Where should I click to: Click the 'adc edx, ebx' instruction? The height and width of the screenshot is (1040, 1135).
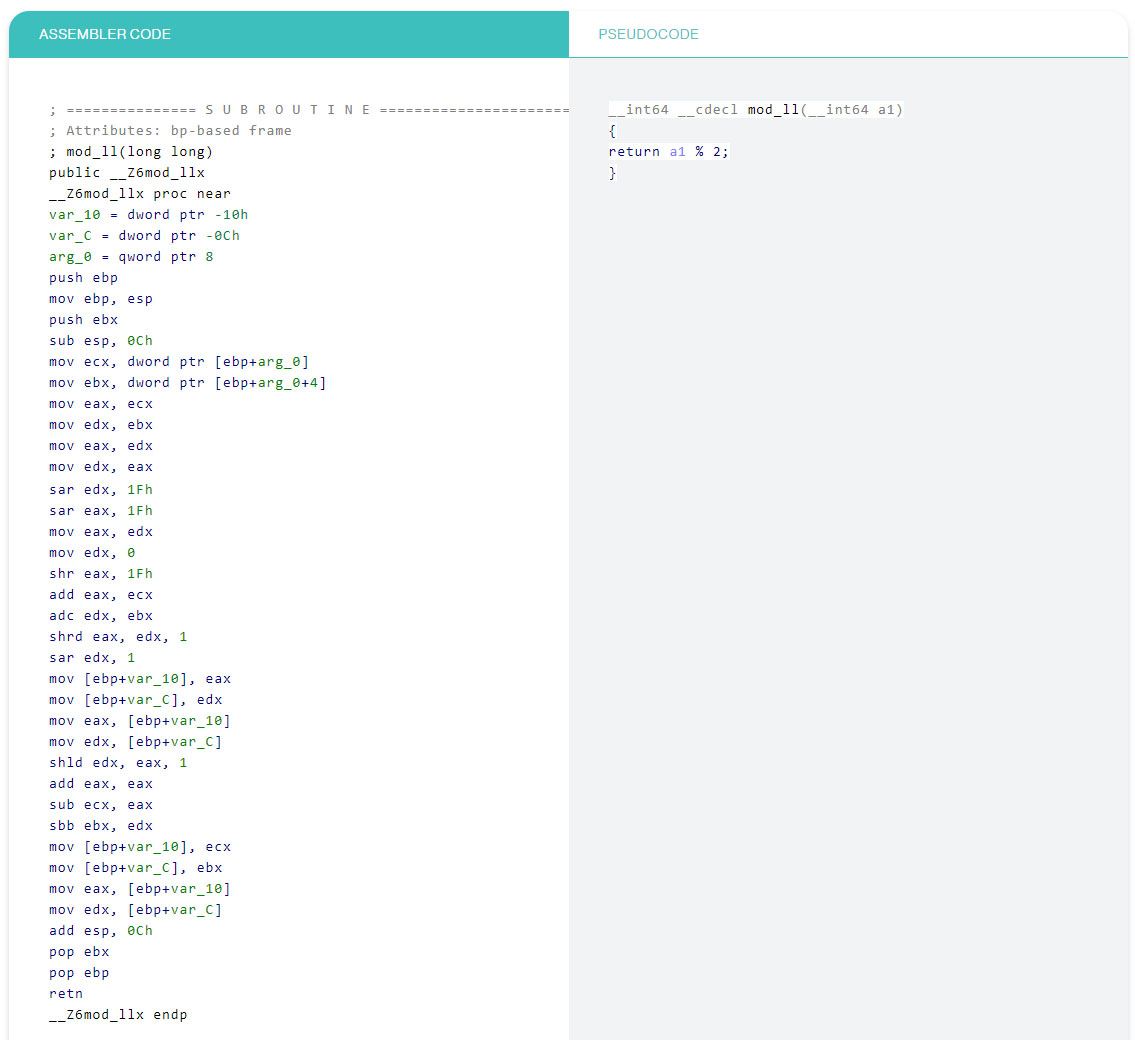pos(101,616)
